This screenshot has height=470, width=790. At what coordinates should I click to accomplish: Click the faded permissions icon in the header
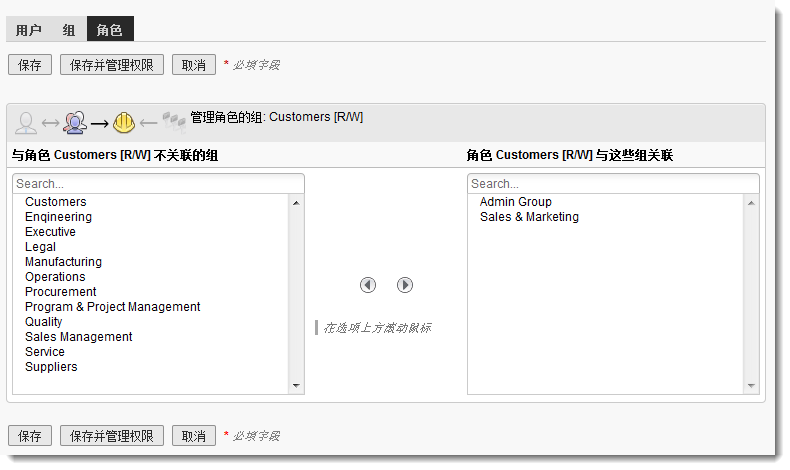174,122
